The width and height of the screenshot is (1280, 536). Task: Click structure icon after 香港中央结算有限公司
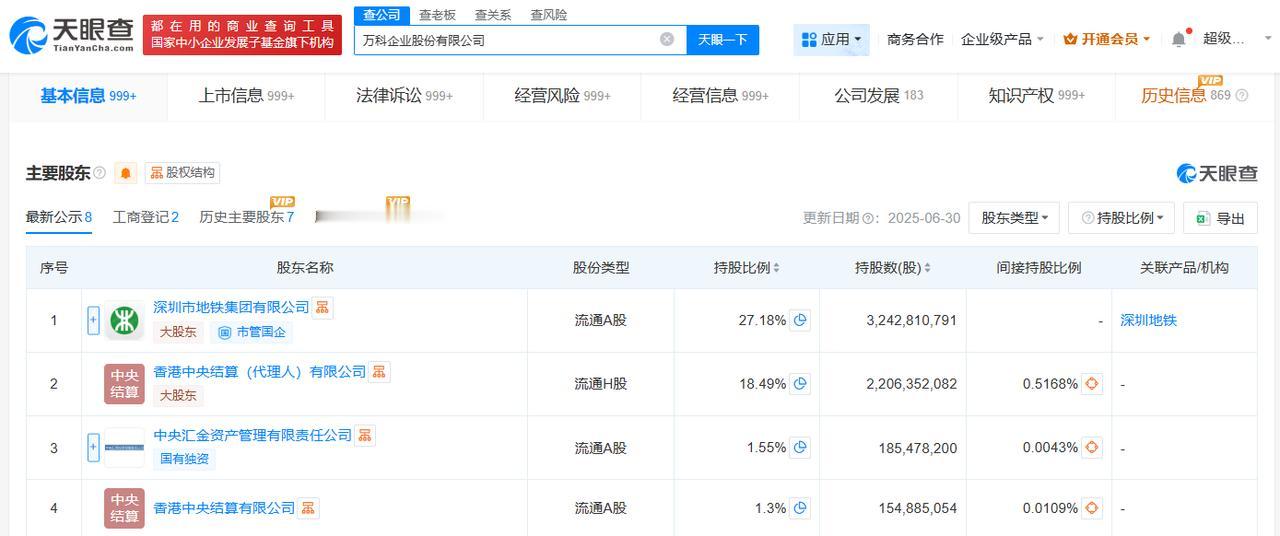tap(308, 508)
